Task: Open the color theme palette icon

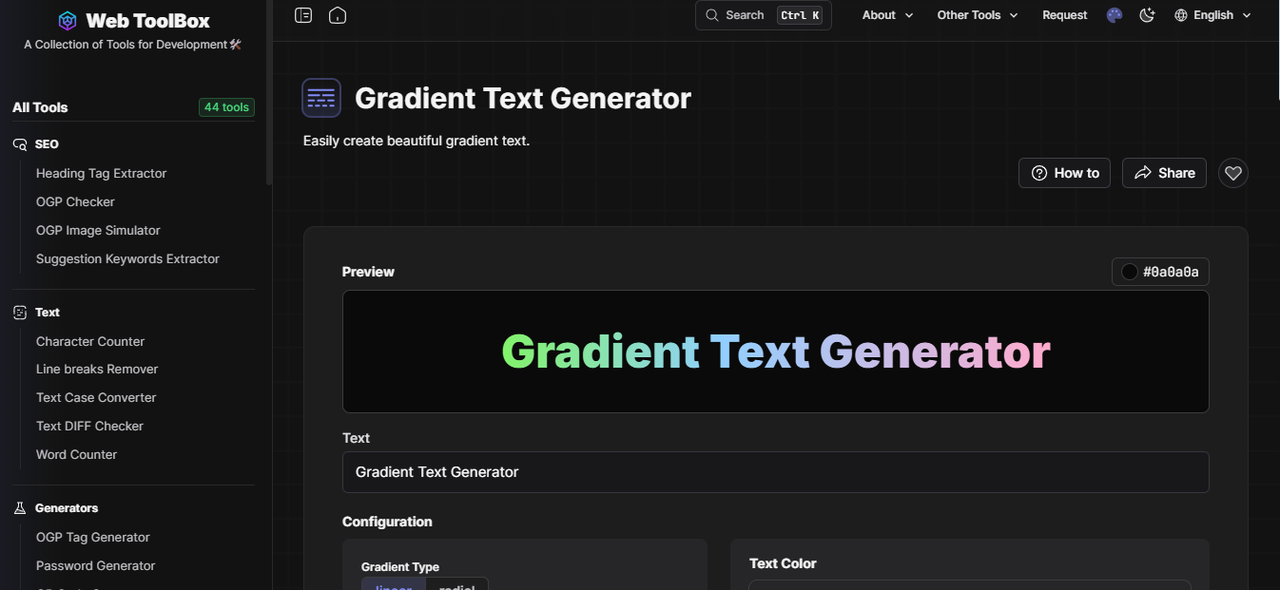Action: [1115, 15]
